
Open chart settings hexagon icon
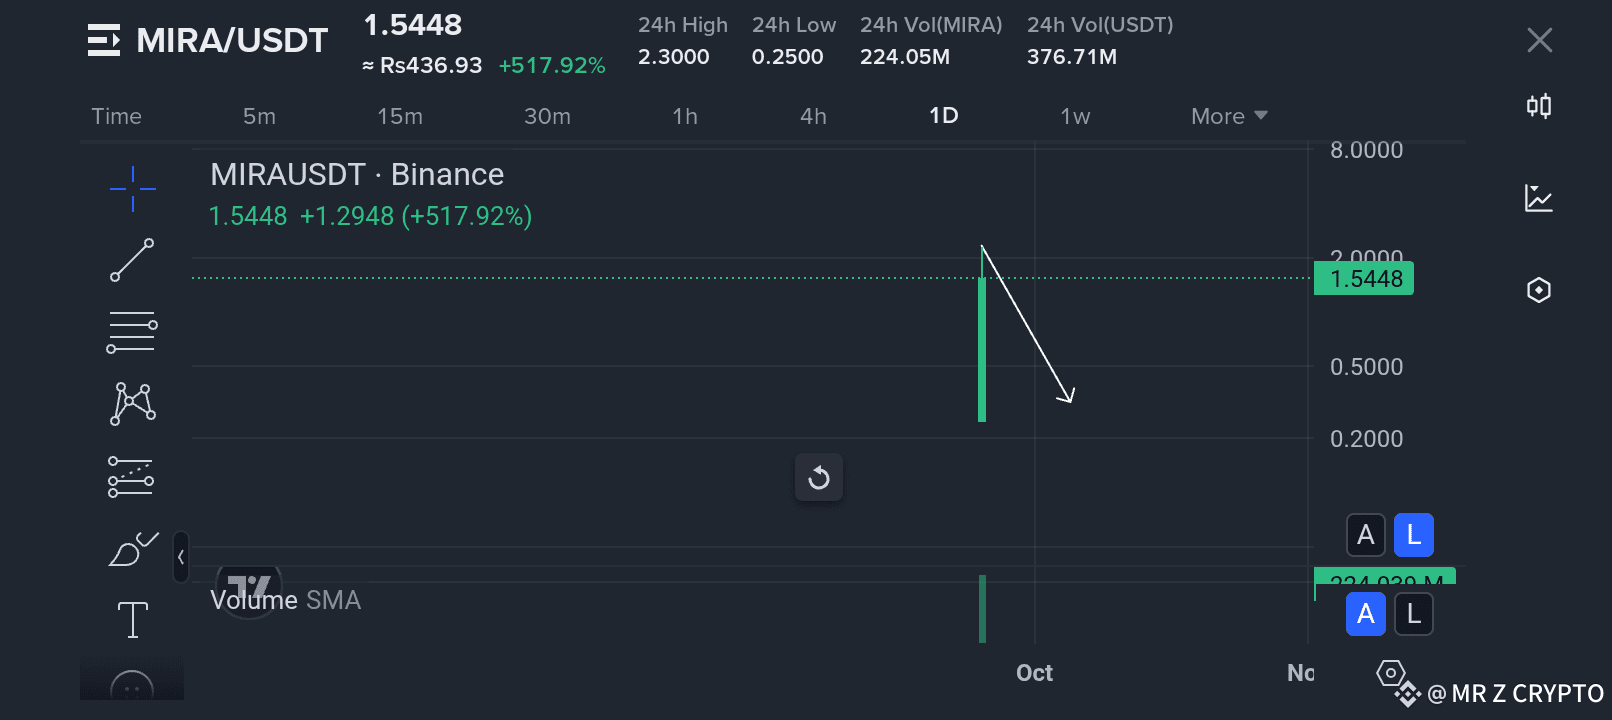(1539, 290)
